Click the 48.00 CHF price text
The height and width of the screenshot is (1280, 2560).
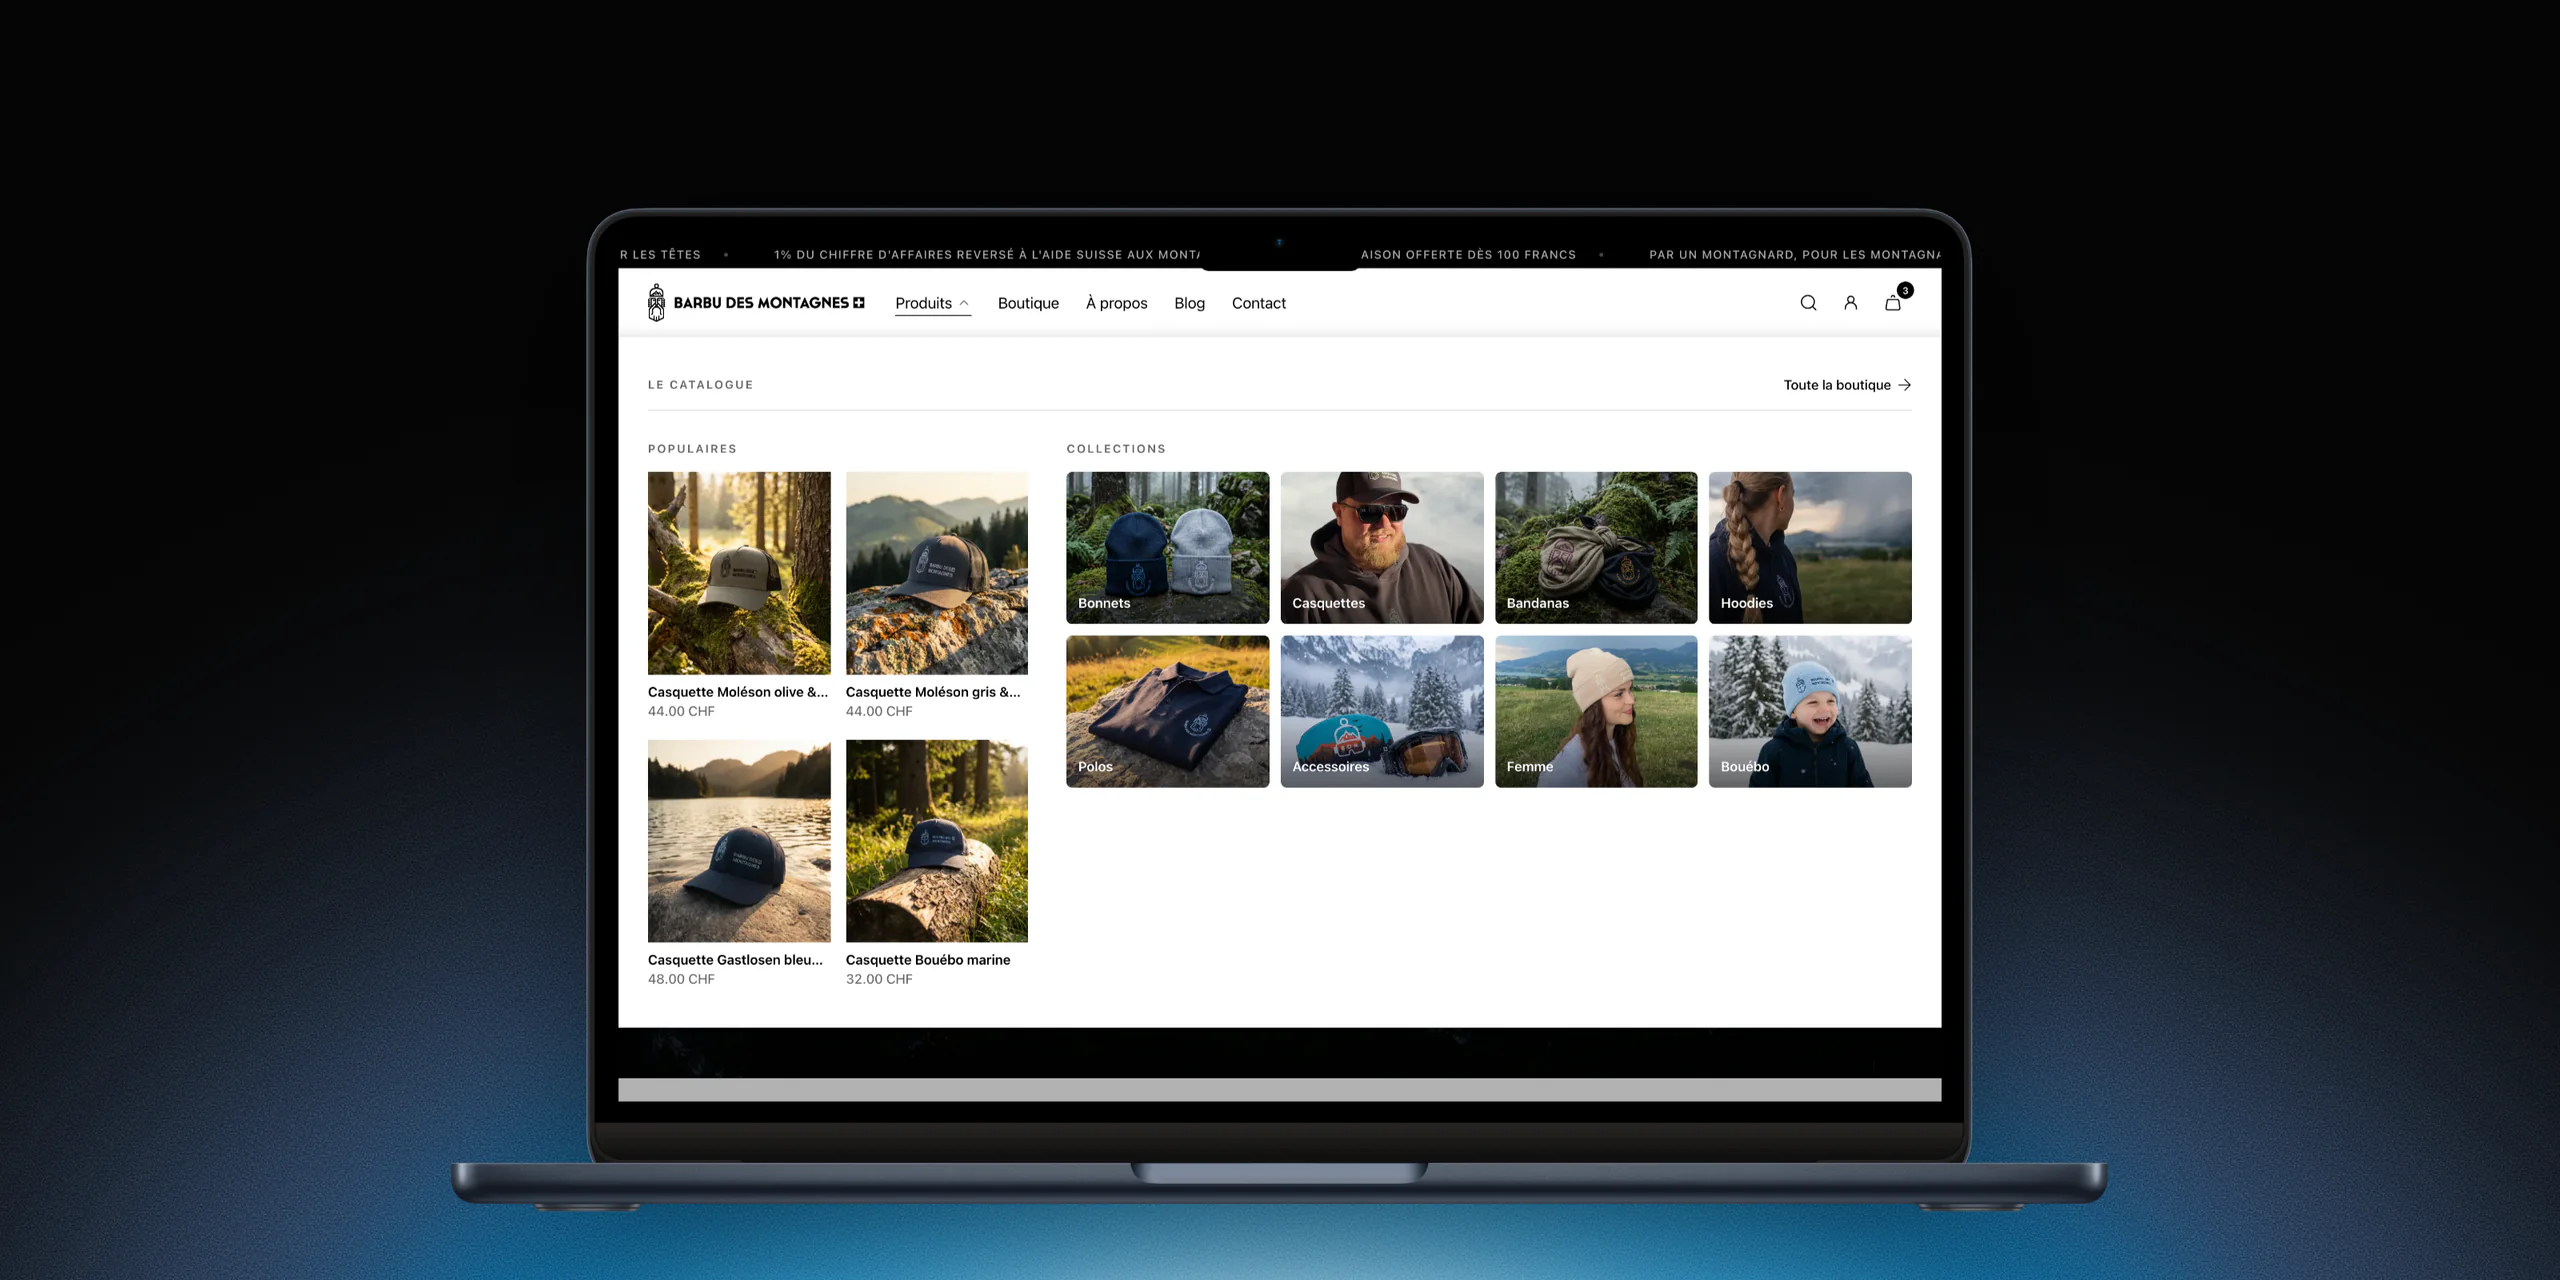click(681, 979)
